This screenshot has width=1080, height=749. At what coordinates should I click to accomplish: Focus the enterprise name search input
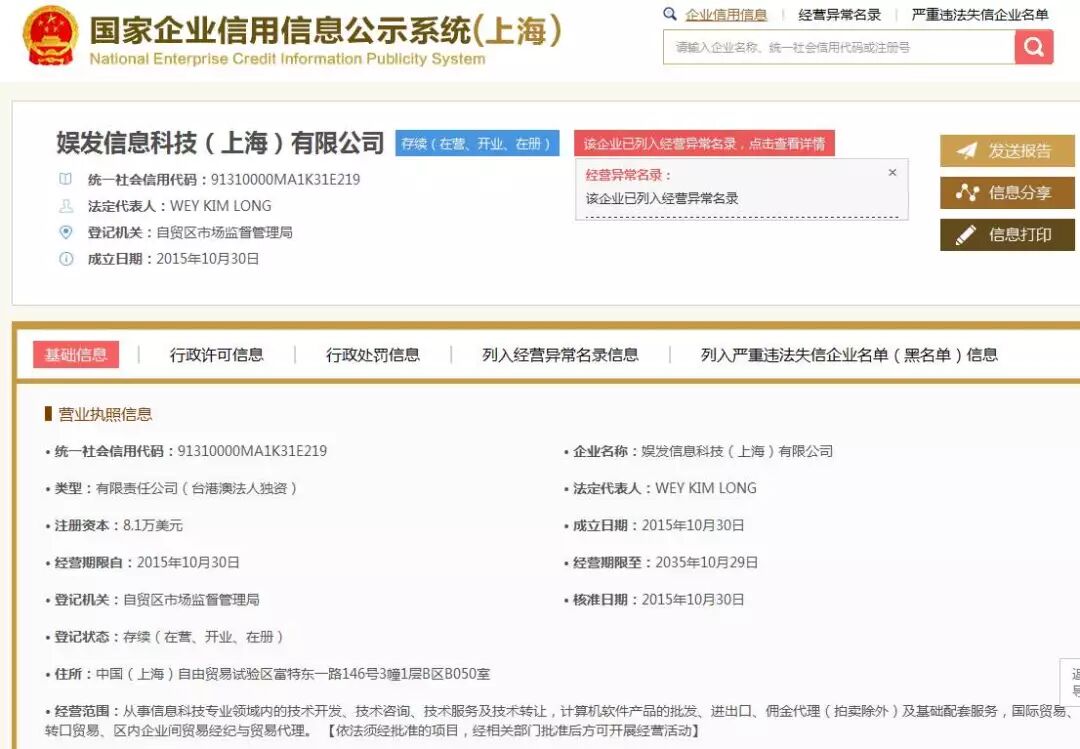[839, 48]
